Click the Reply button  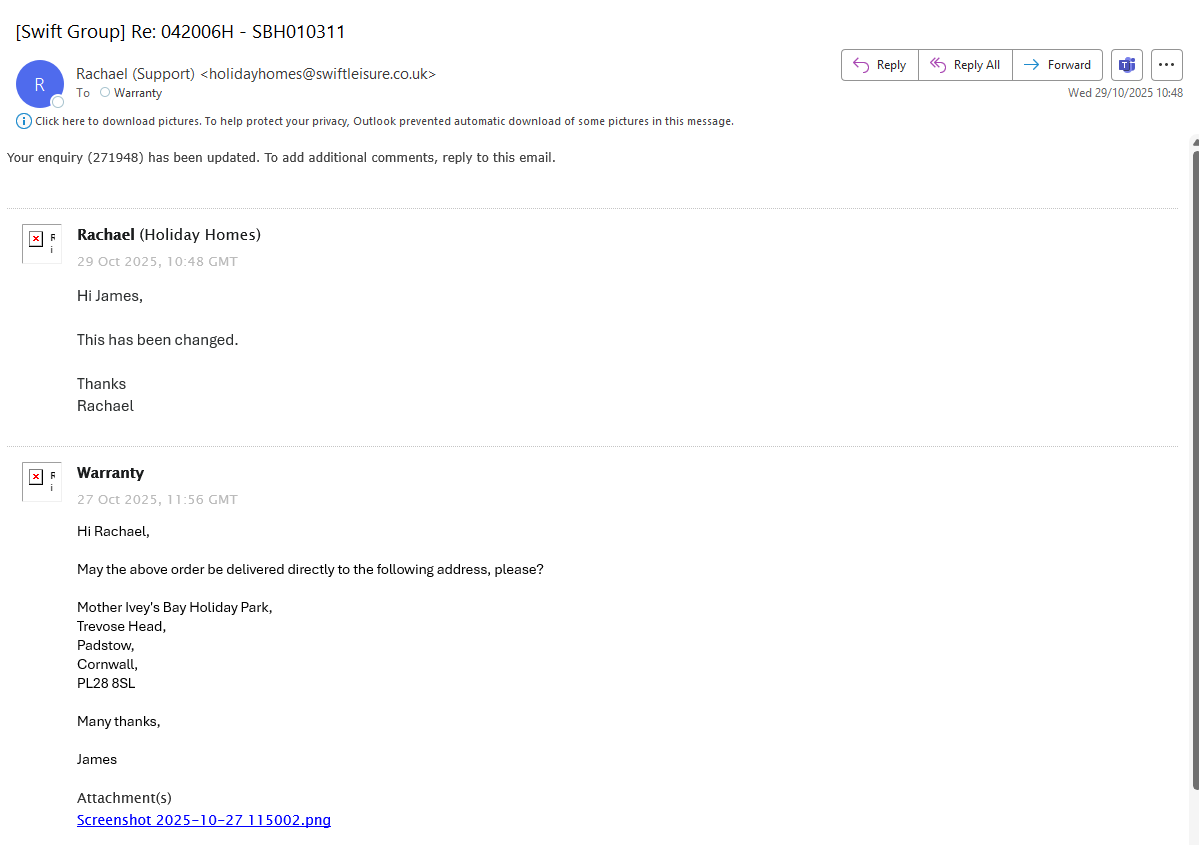879,65
